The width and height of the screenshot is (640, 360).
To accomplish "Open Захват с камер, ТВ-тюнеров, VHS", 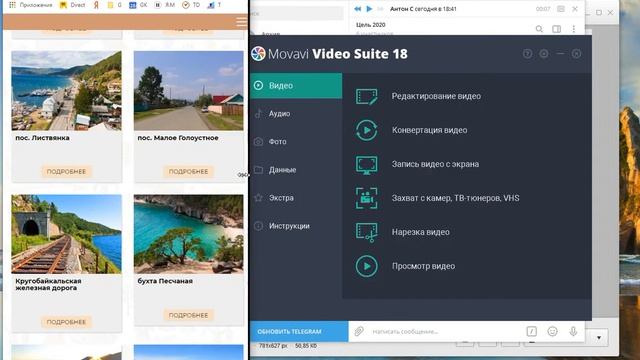I will [x=438, y=198].
